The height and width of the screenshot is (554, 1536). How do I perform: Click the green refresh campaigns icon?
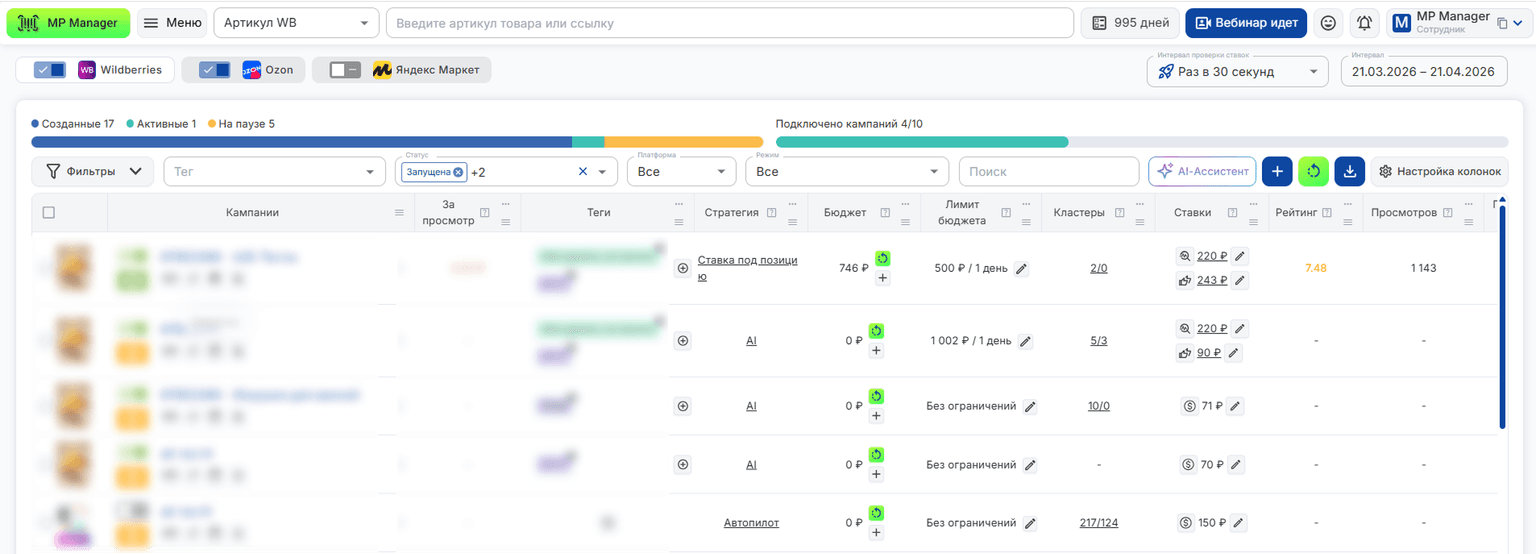1313,172
